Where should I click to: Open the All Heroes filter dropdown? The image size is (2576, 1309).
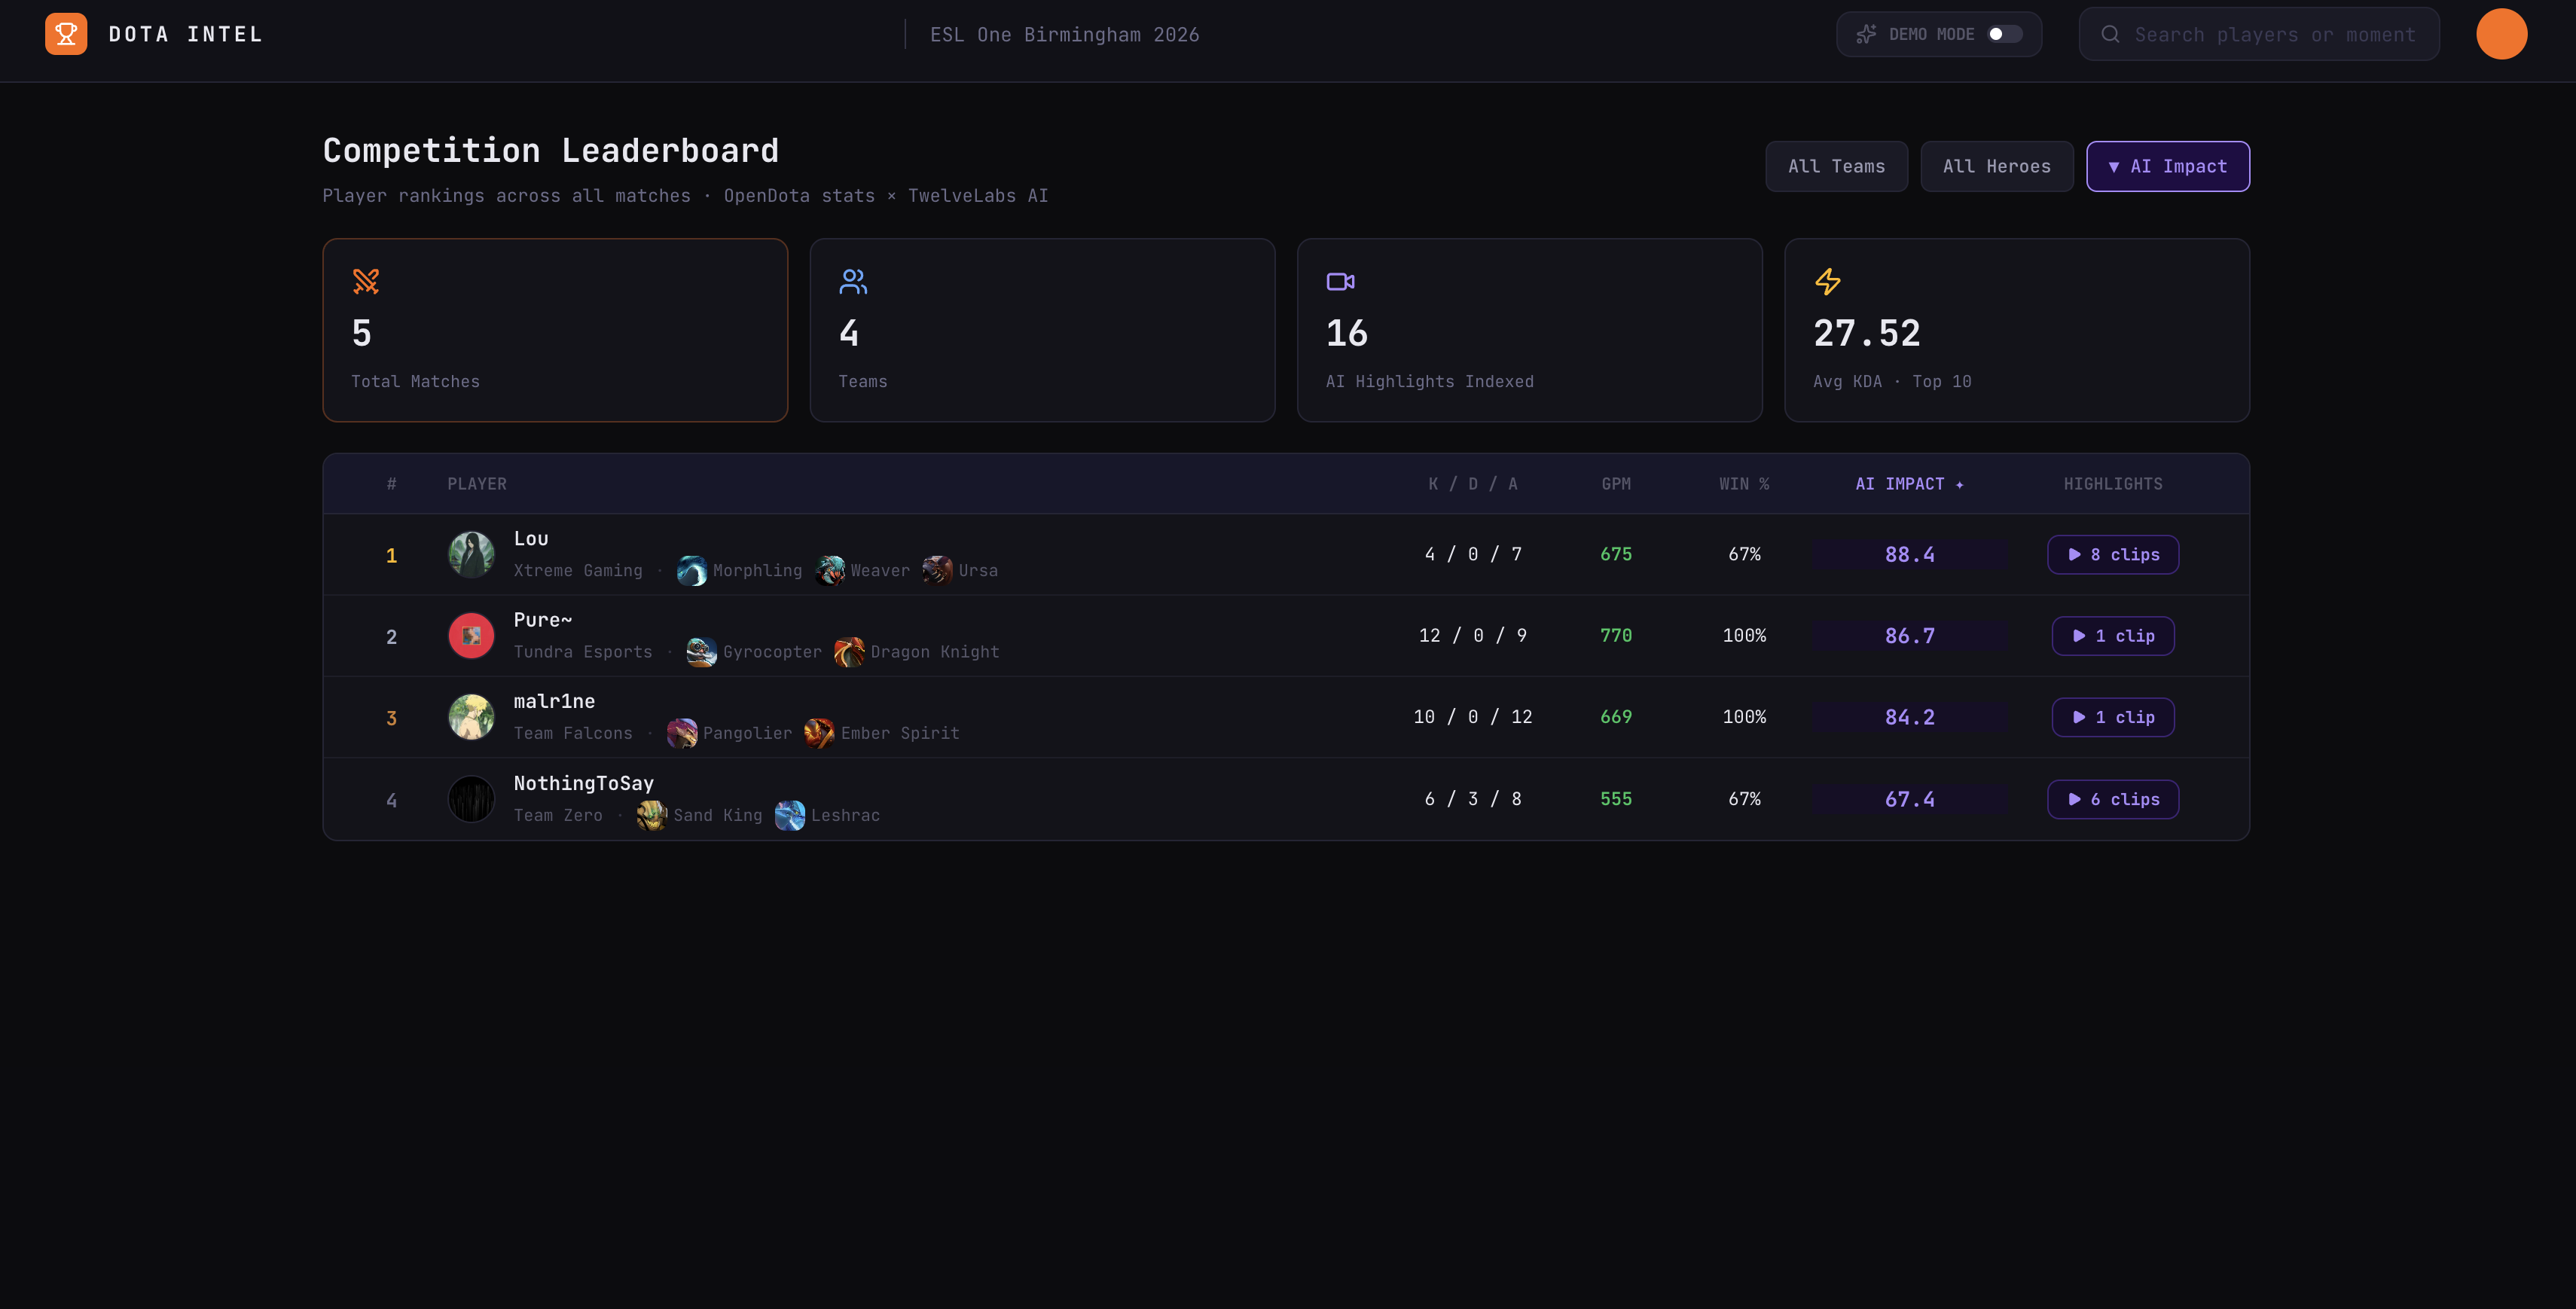click(x=1996, y=166)
